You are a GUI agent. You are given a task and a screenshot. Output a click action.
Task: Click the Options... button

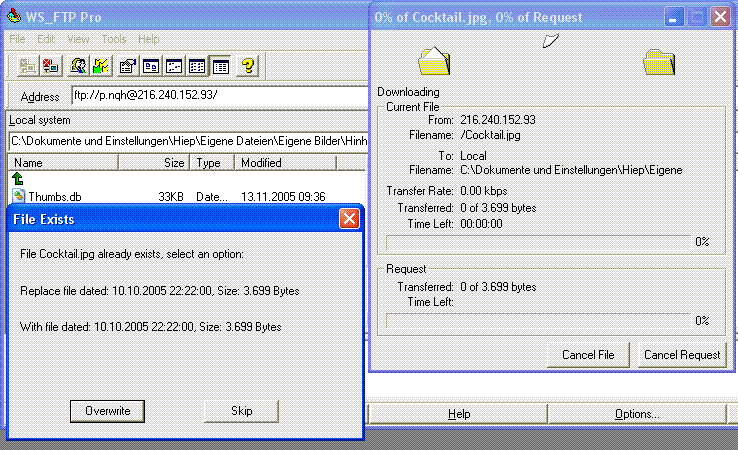click(x=637, y=414)
